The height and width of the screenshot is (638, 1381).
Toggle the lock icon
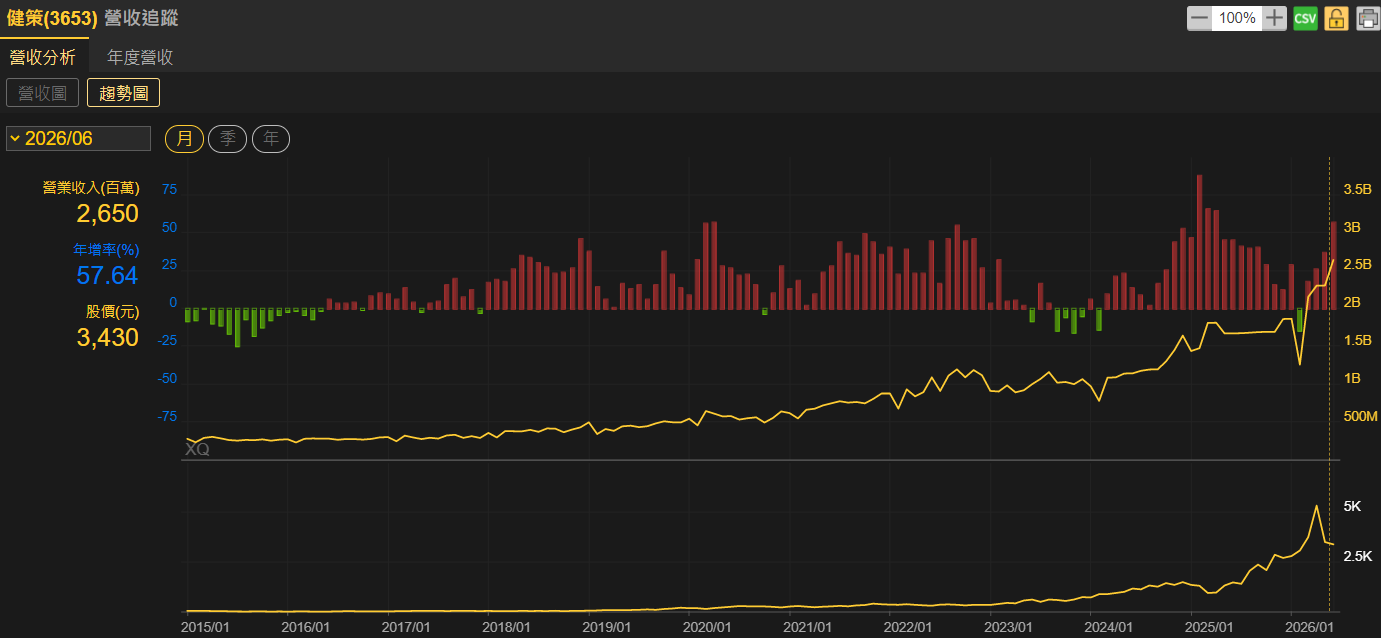1336,18
